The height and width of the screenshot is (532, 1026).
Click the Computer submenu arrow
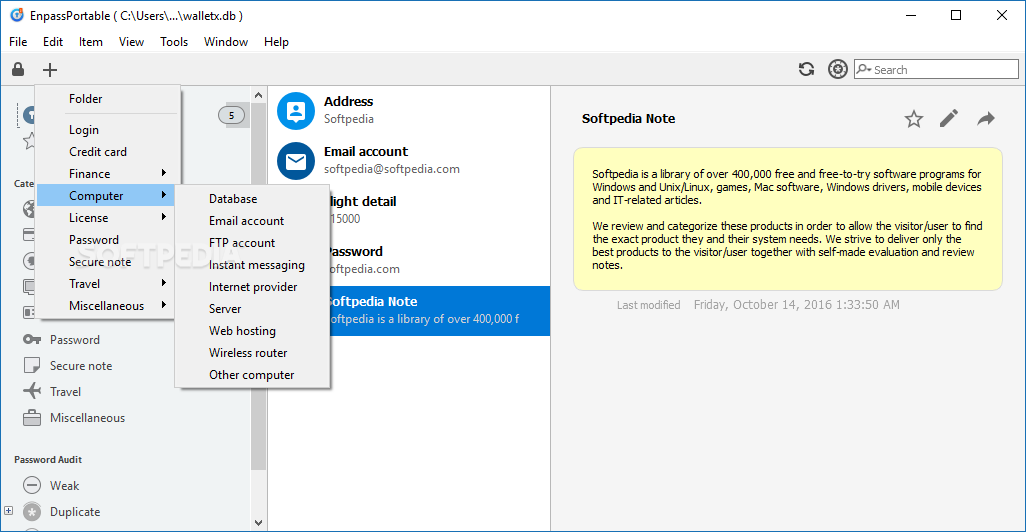coord(164,195)
